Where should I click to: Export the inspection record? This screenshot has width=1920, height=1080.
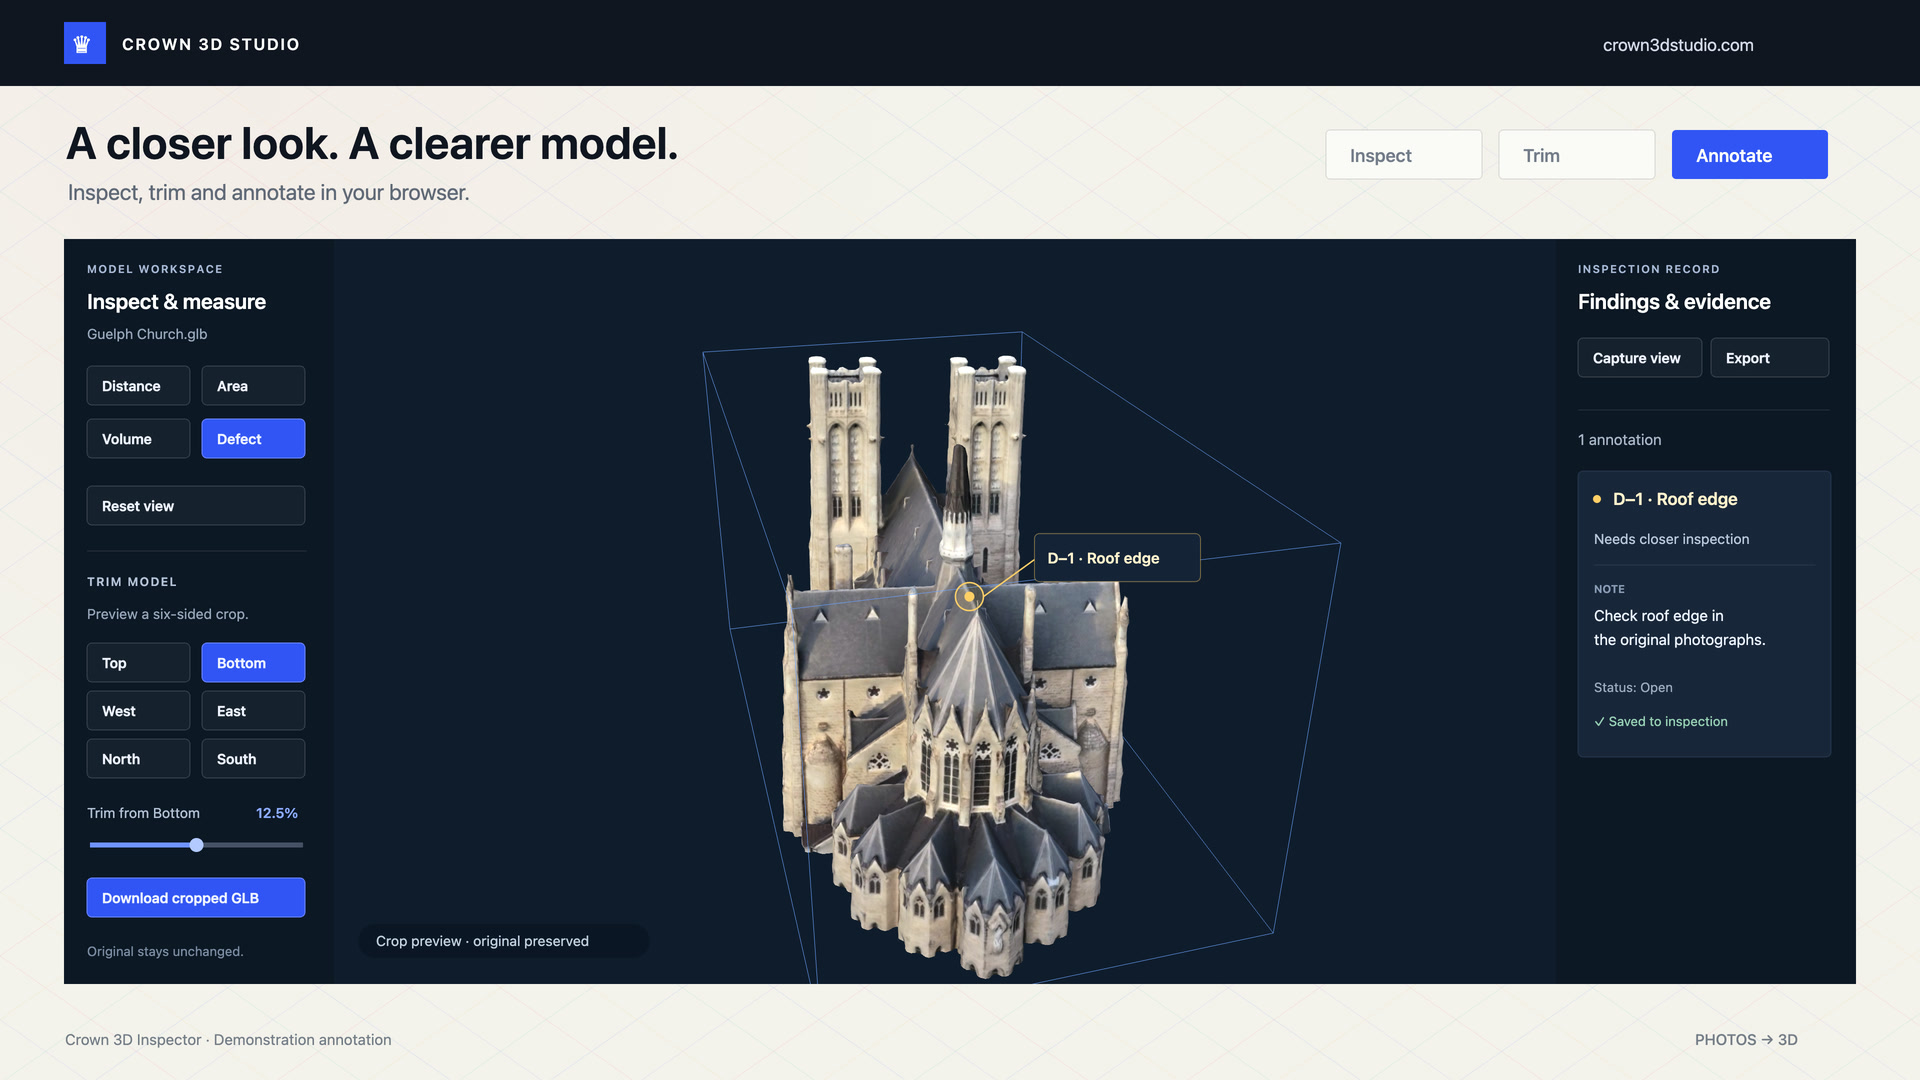[1770, 358]
